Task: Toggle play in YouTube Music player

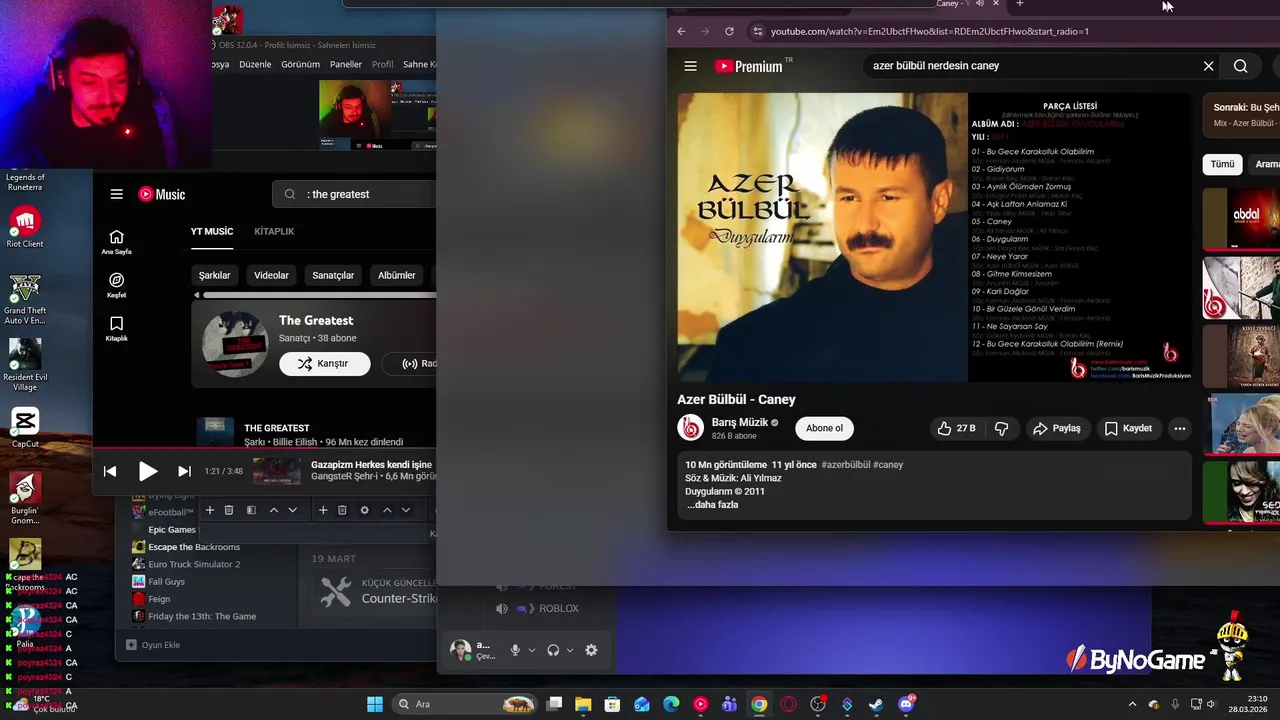Action: click(x=148, y=471)
